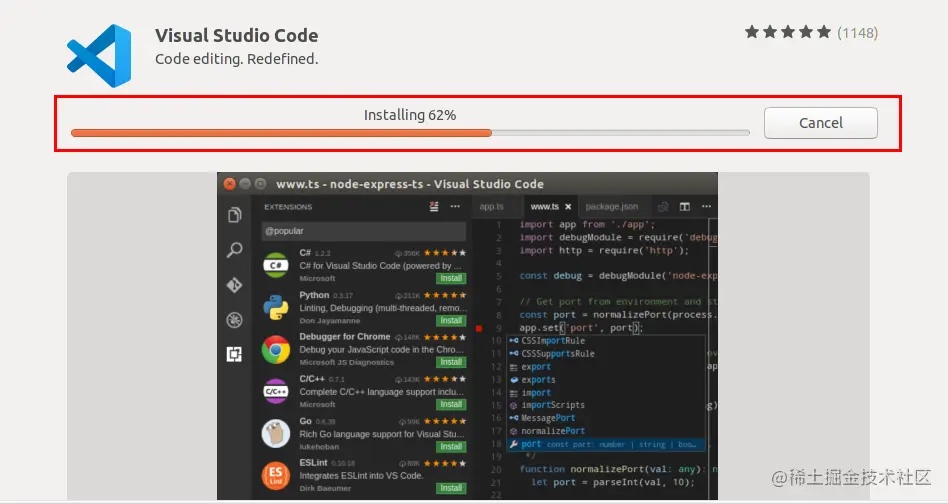Image resolution: width=948 pixels, height=504 pixels.
Task: Open Explorer files icon in preview sidebar
Action: (235, 215)
